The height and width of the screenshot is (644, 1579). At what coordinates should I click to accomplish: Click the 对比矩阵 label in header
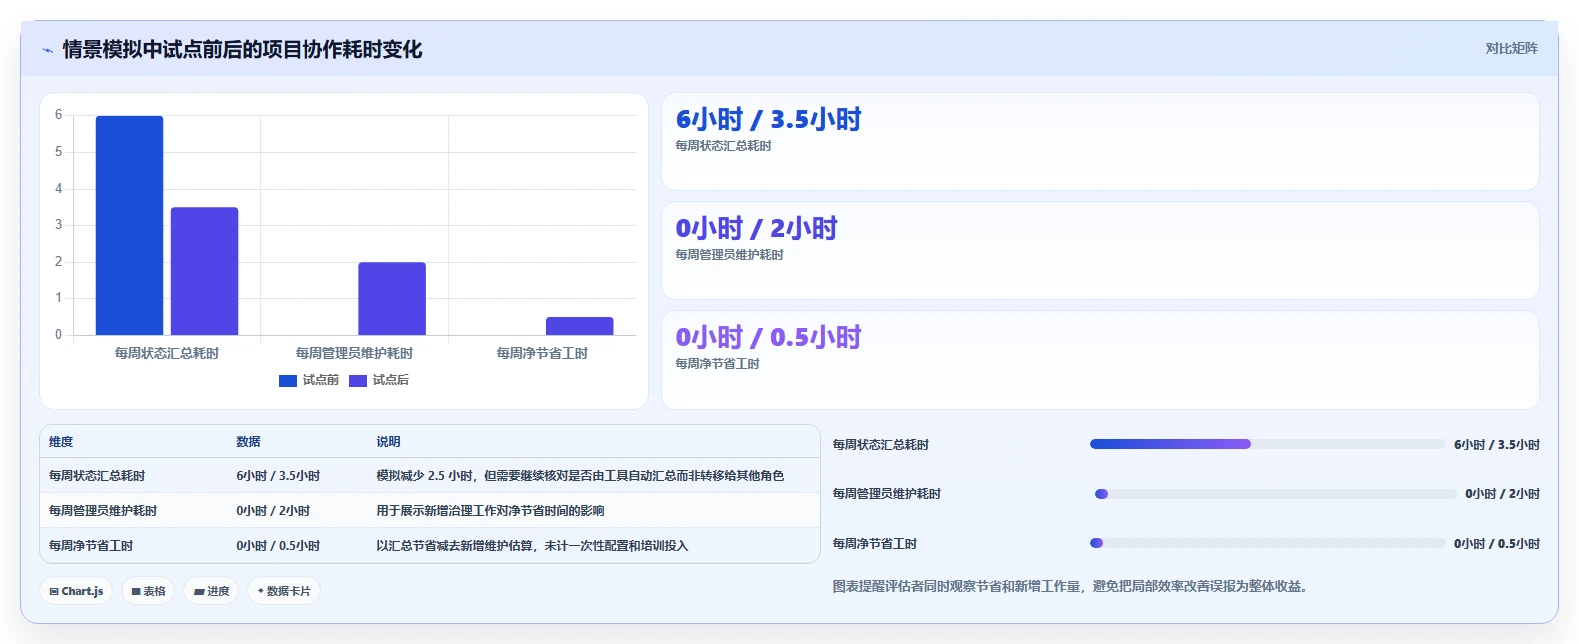1511,48
